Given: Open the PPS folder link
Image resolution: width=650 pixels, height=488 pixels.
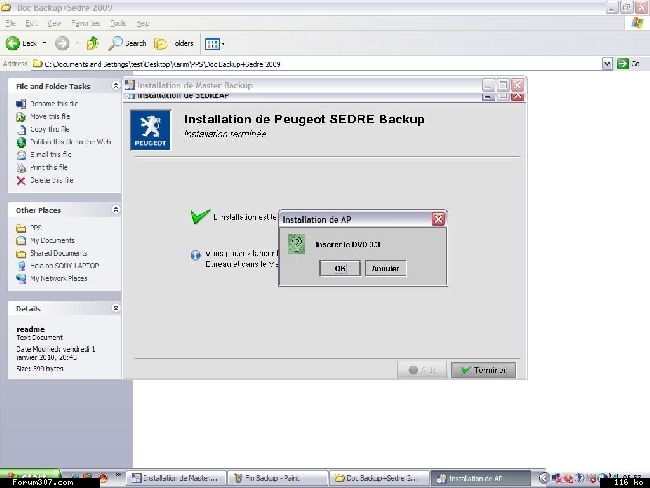Looking at the screenshot, I should (36, 228).
